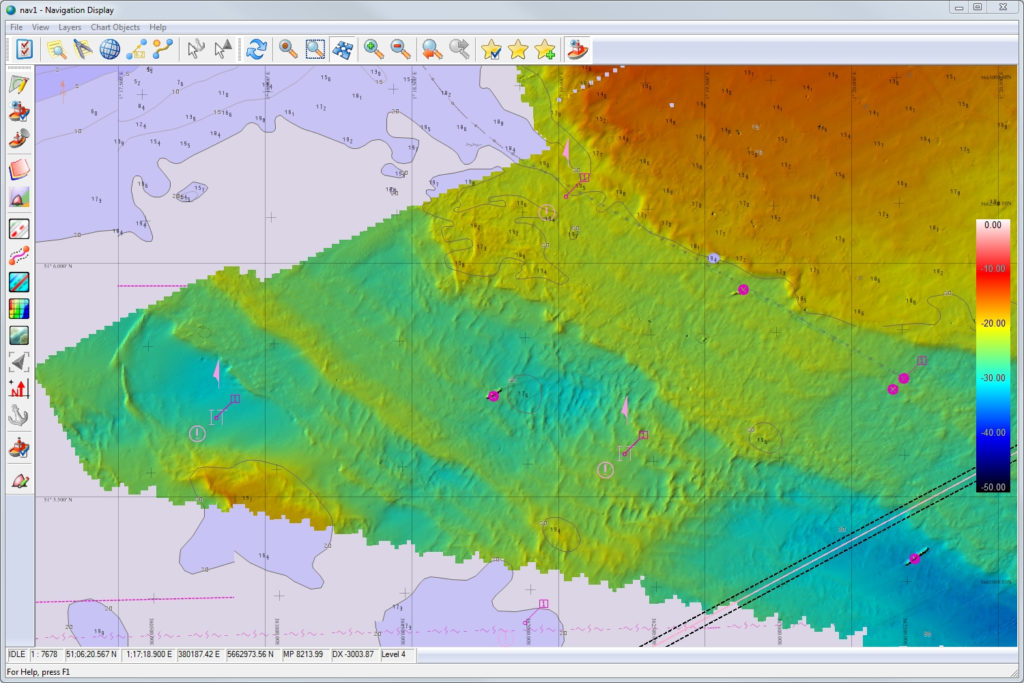The width and height of the screenshot is (1024, 683).
Task: Select the arrow pointer selection tool
Action: (x=196, y=48)
